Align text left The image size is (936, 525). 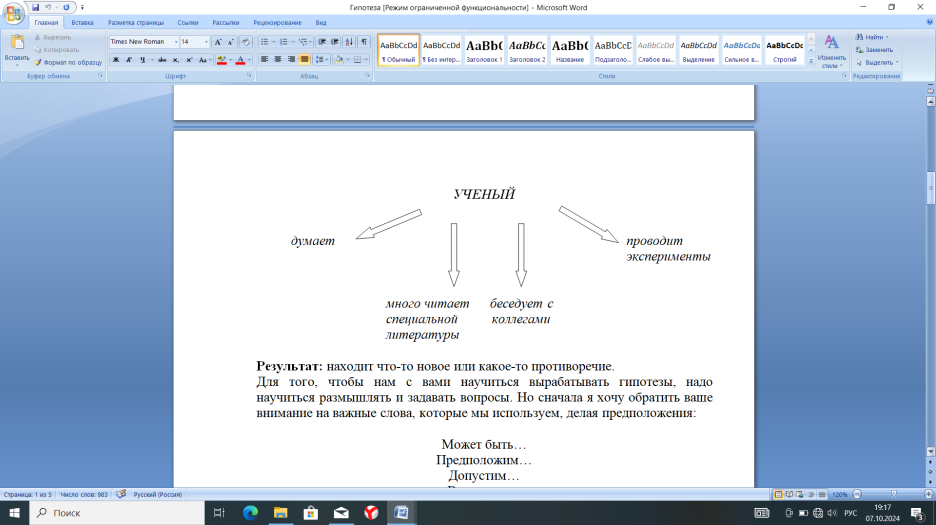264,59
